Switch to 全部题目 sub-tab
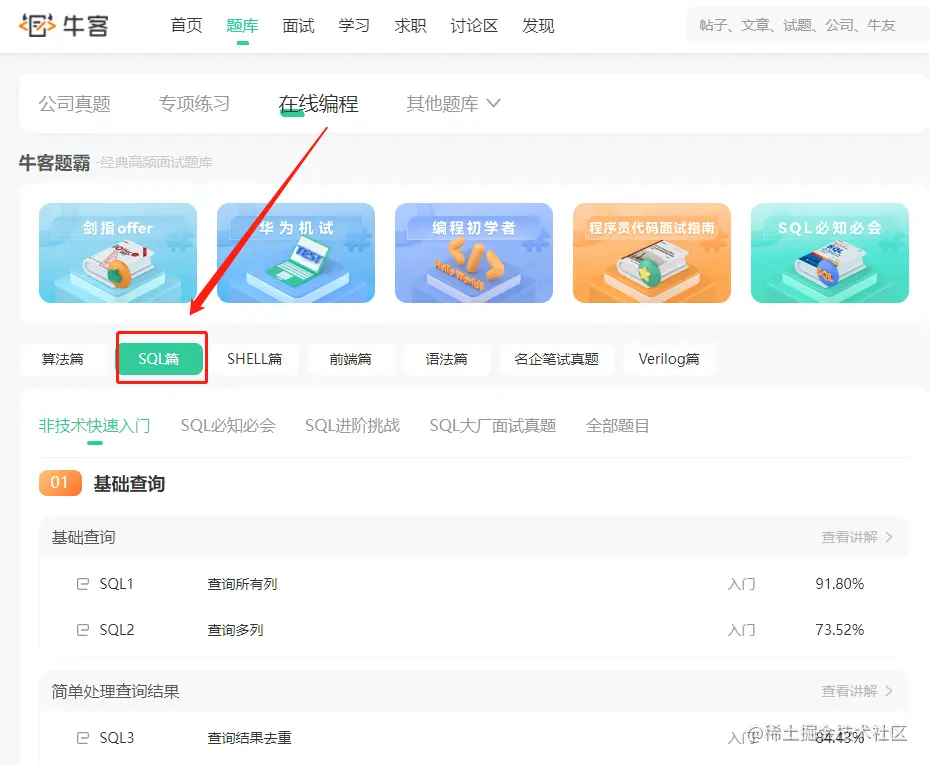929x765 pixels. point(617,425)
